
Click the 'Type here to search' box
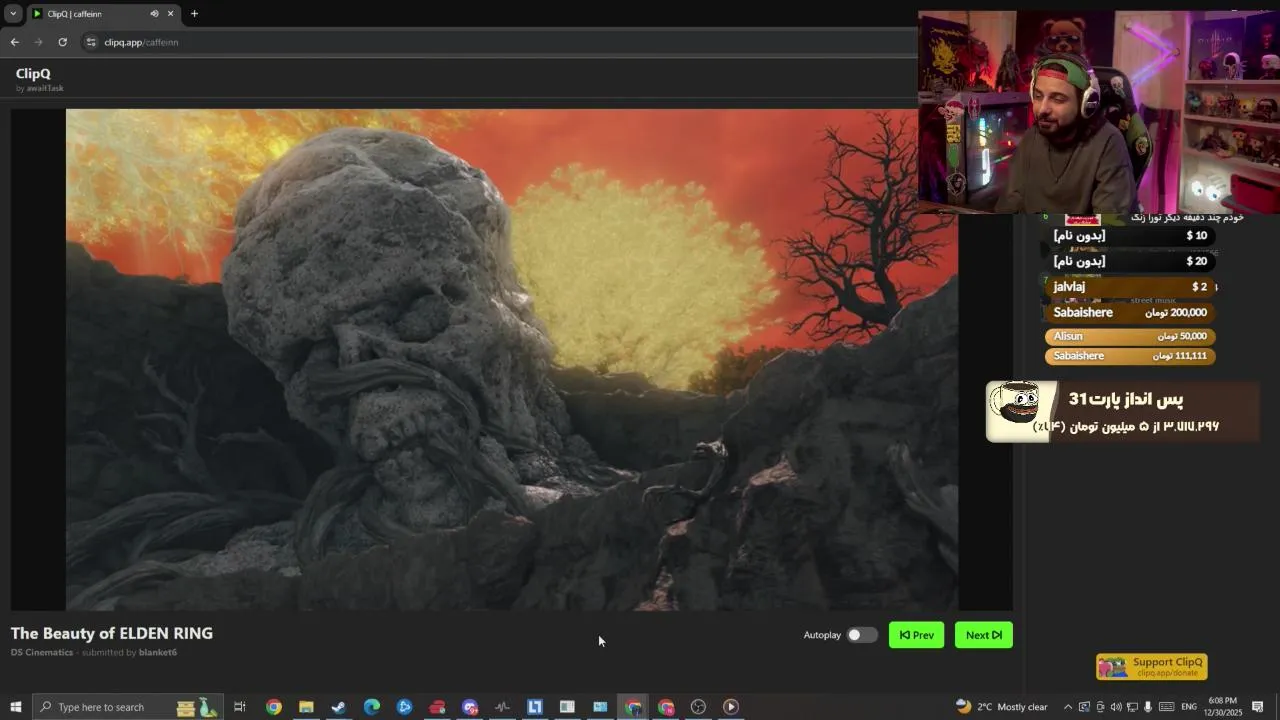(x=128, y=707)
